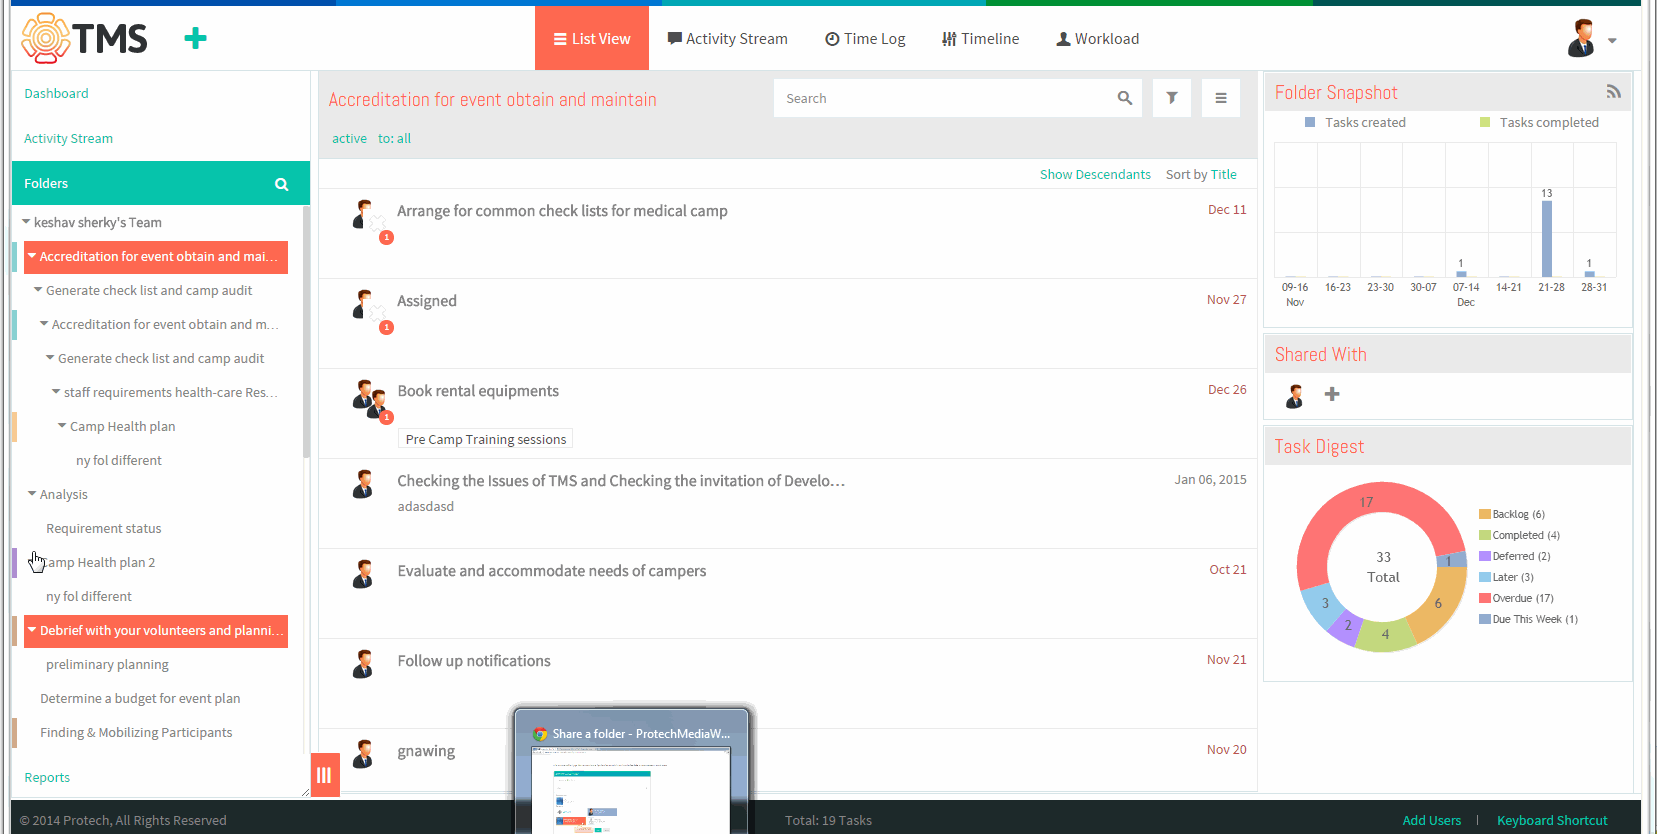Screen dimensions: 1657x834
Task: Click assignee avatar on the Assigned task
Action: 363,304
